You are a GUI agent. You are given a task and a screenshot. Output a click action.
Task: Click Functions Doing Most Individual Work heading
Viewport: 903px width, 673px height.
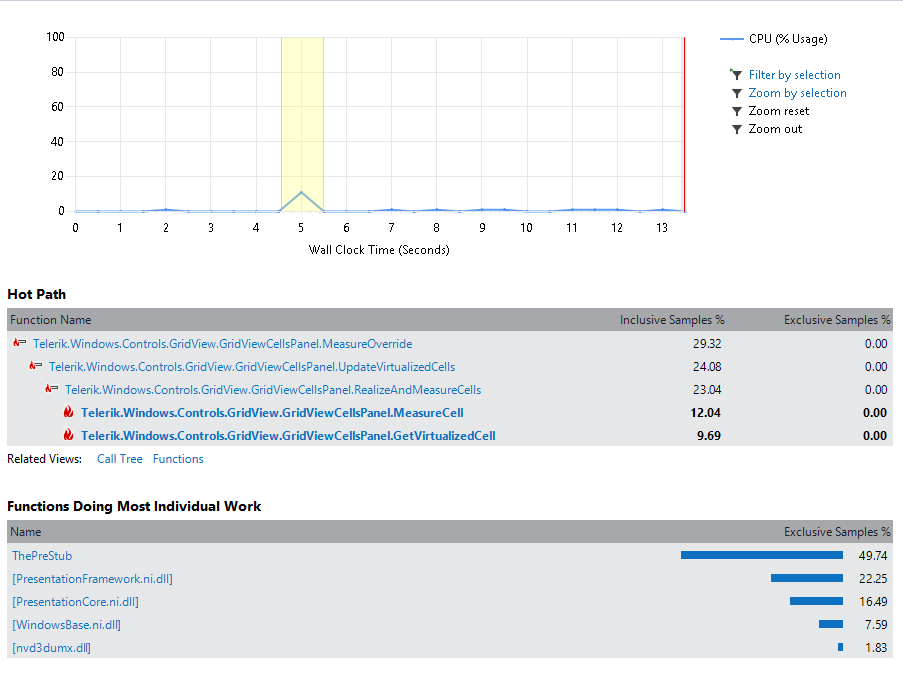[134, 506]
